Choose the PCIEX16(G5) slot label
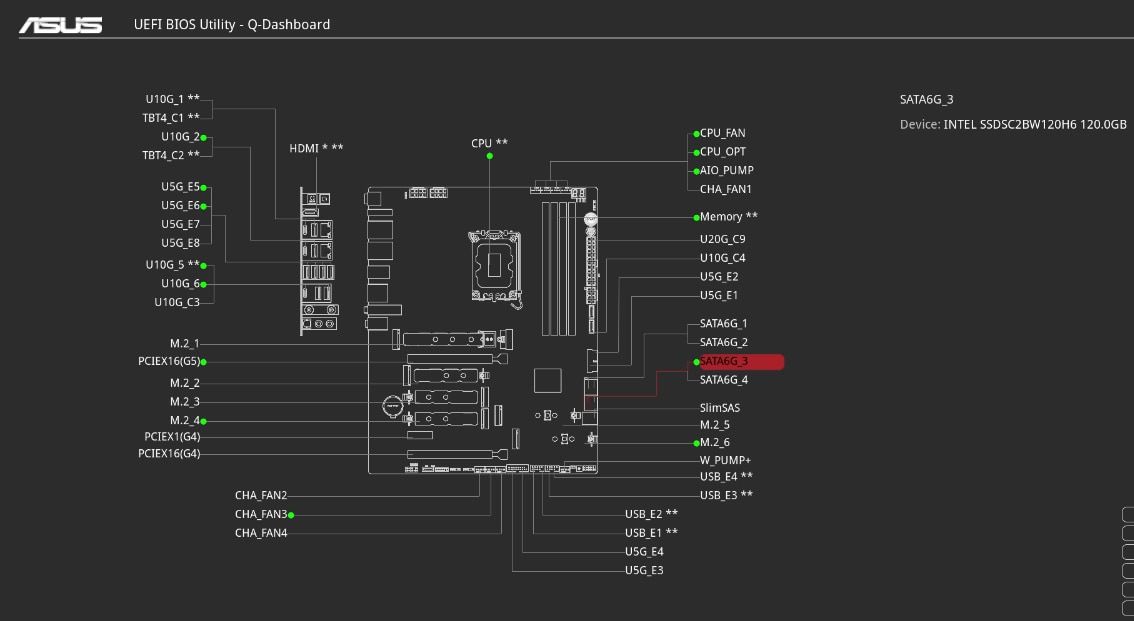 (x=168, y=361)
